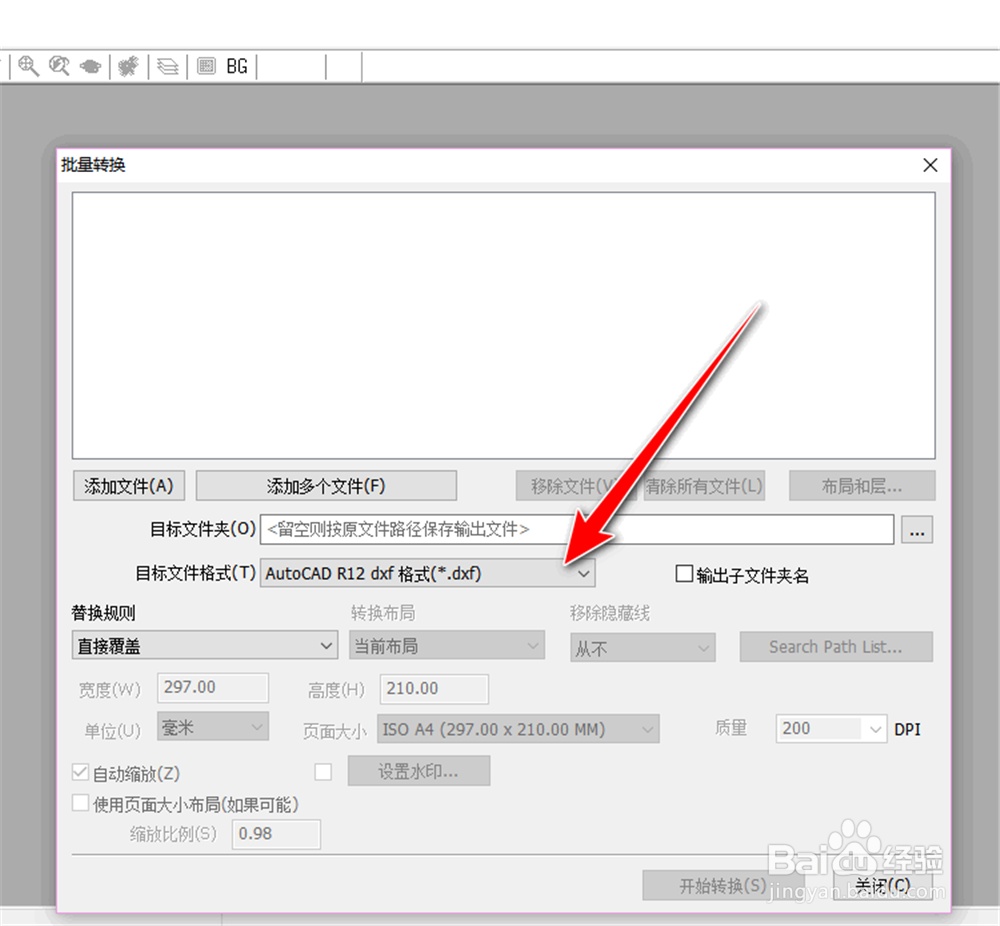Click the raster image toolbar icon
This screenshot has height=926, width=1000.
click(207, 66)
